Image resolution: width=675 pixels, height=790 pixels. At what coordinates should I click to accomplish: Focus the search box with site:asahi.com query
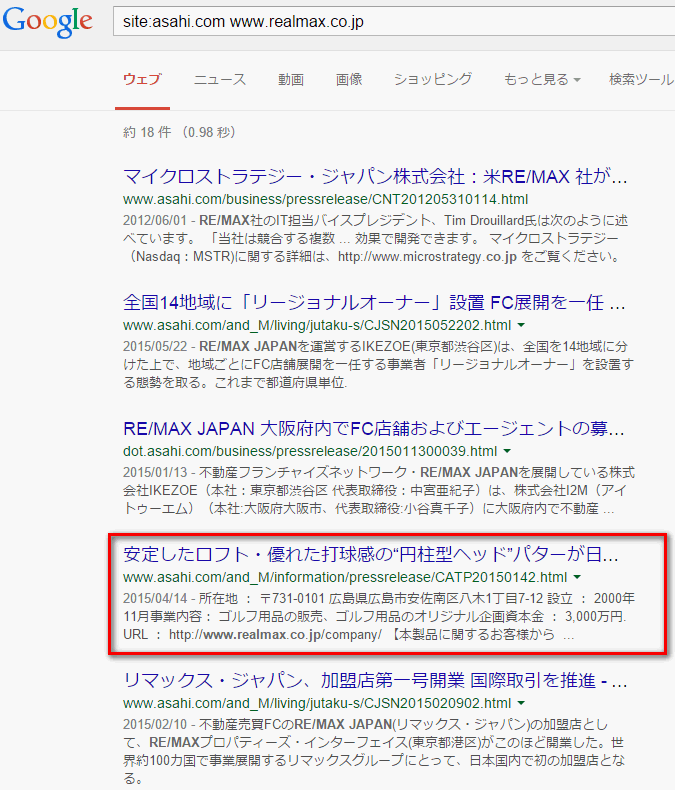point(394,21)
